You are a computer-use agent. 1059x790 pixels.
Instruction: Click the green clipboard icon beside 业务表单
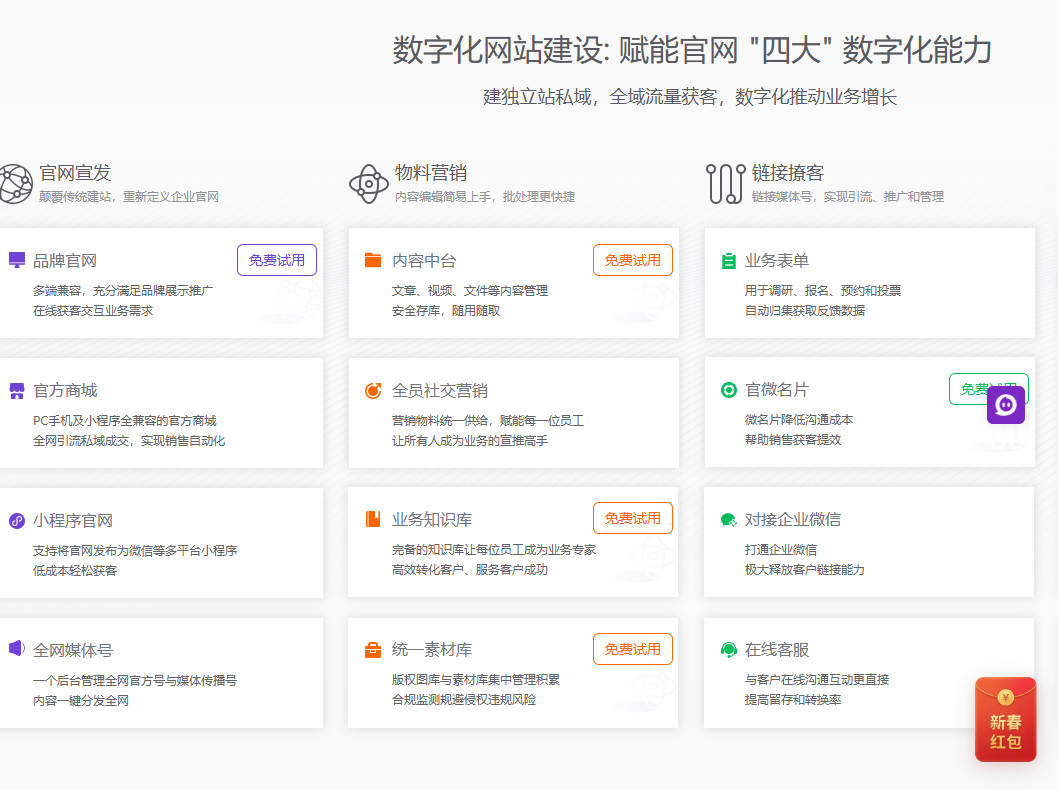tap(728, 261)
